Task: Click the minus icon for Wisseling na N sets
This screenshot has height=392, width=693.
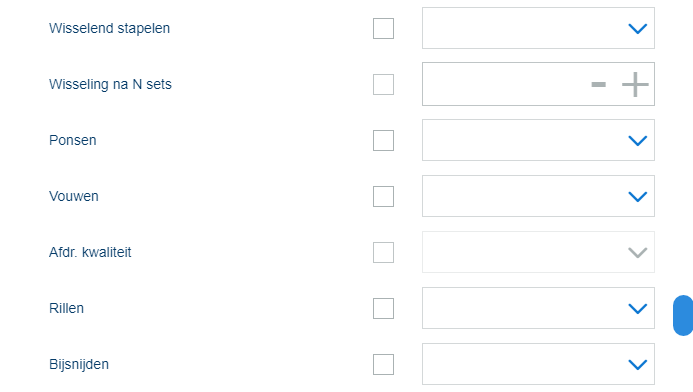Action: (598, 84)
